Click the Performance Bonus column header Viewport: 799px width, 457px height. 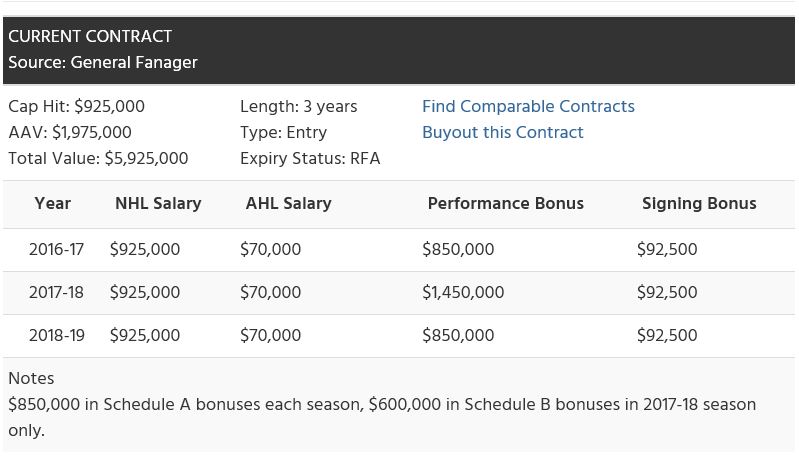point(505,203)
